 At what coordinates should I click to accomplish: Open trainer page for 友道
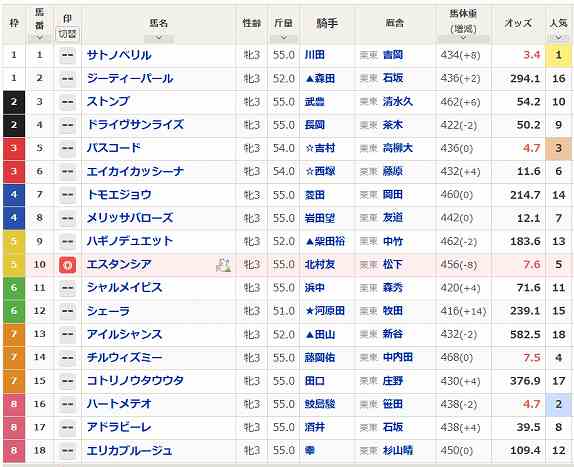click(392, 218)
